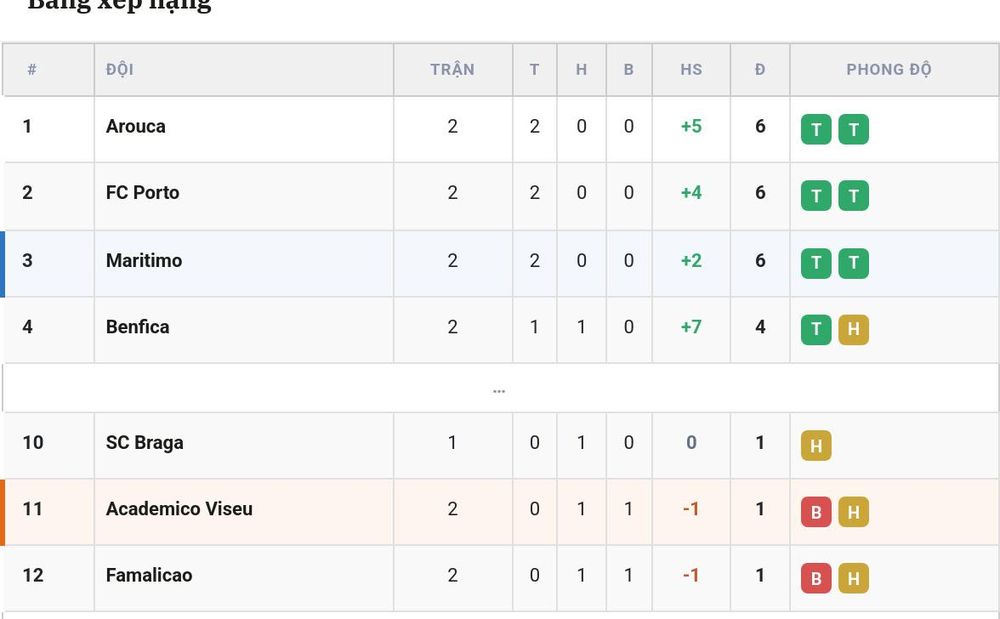The height and width of the screenshot is (619, 1000).
Task: Click the ĐỘI column header
Action: point(120,69)
